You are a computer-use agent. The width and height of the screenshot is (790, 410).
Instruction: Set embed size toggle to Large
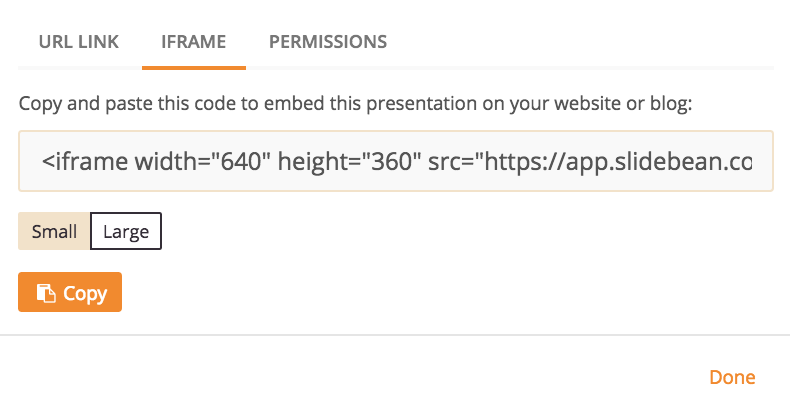(126, 231)
